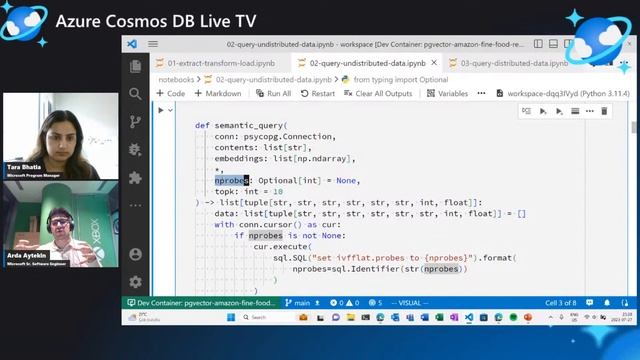This screenshot has height=360, width=640.
Task: Execute cell and below from toolbar
Action: pos(559,111)
